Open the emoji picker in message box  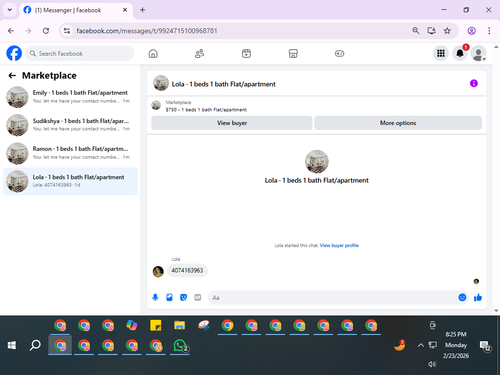462,297
